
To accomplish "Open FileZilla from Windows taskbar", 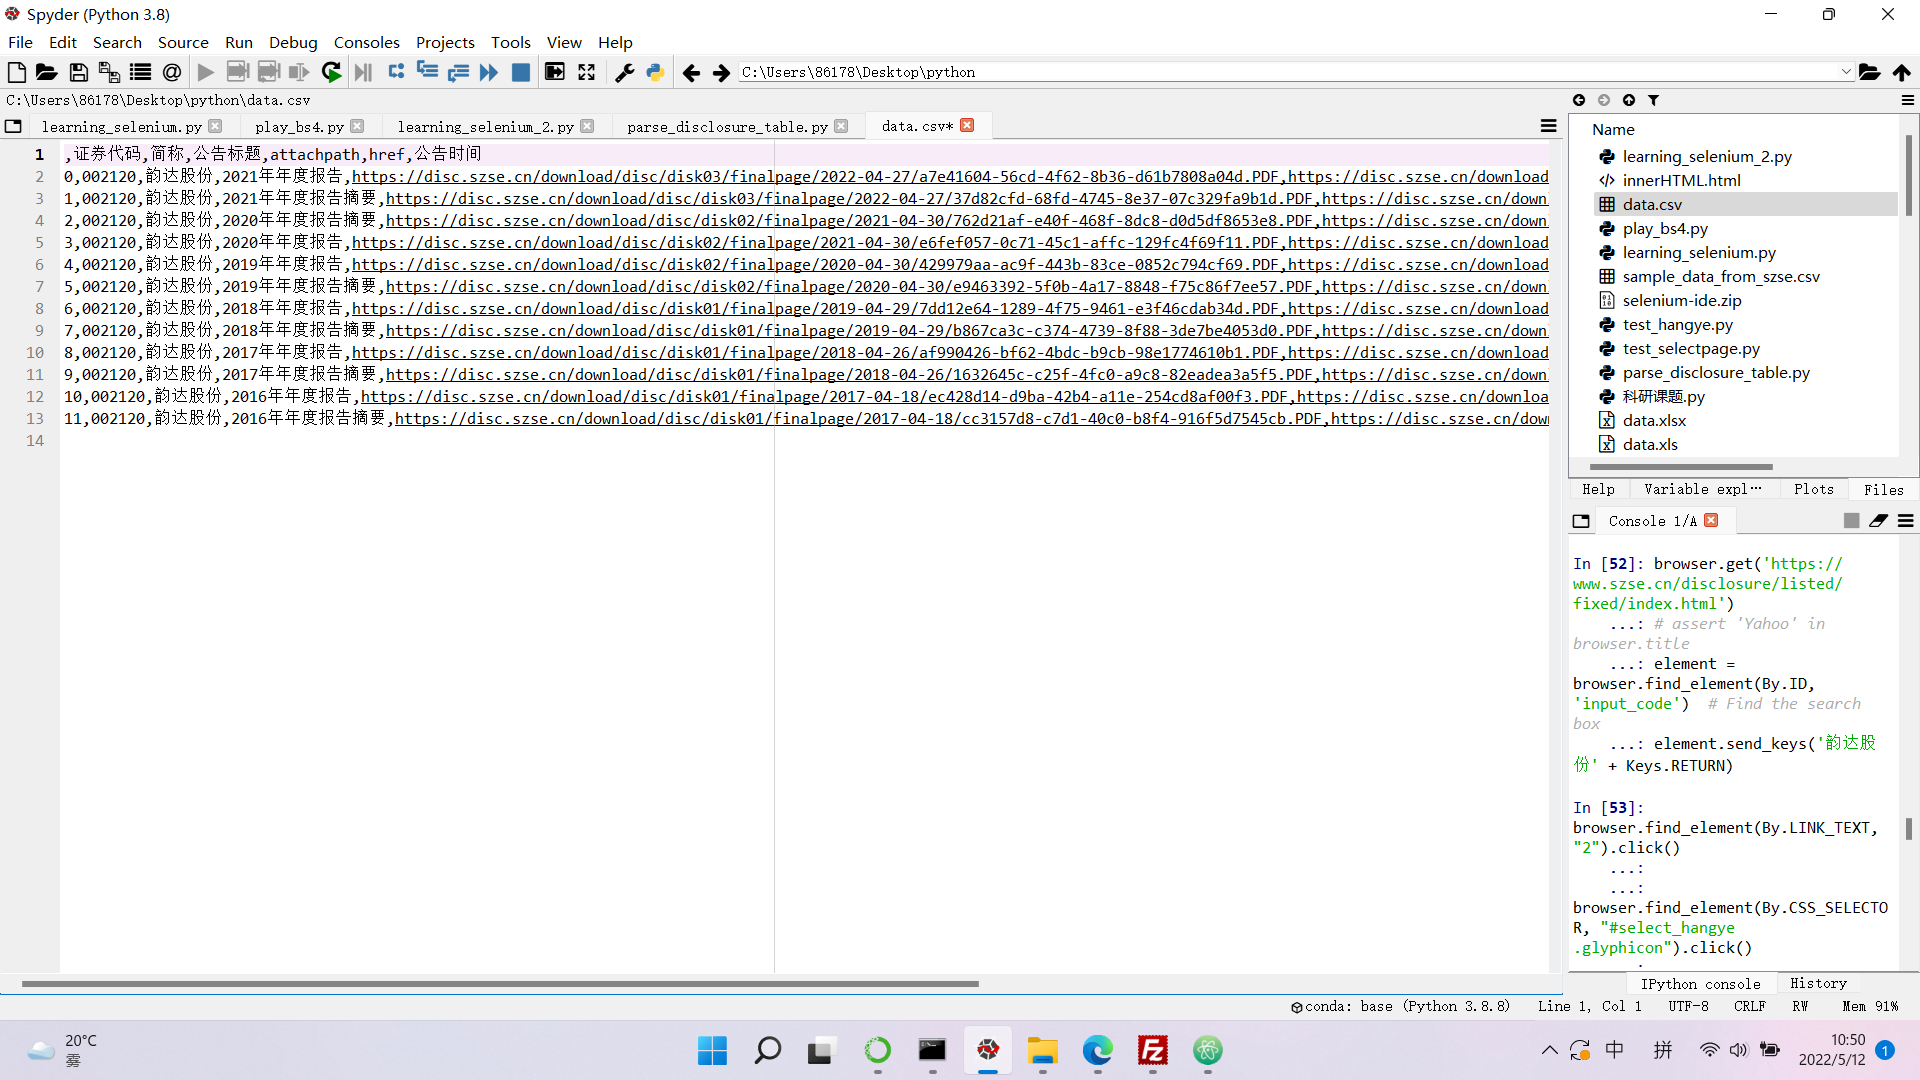I will point(1152,1050).
